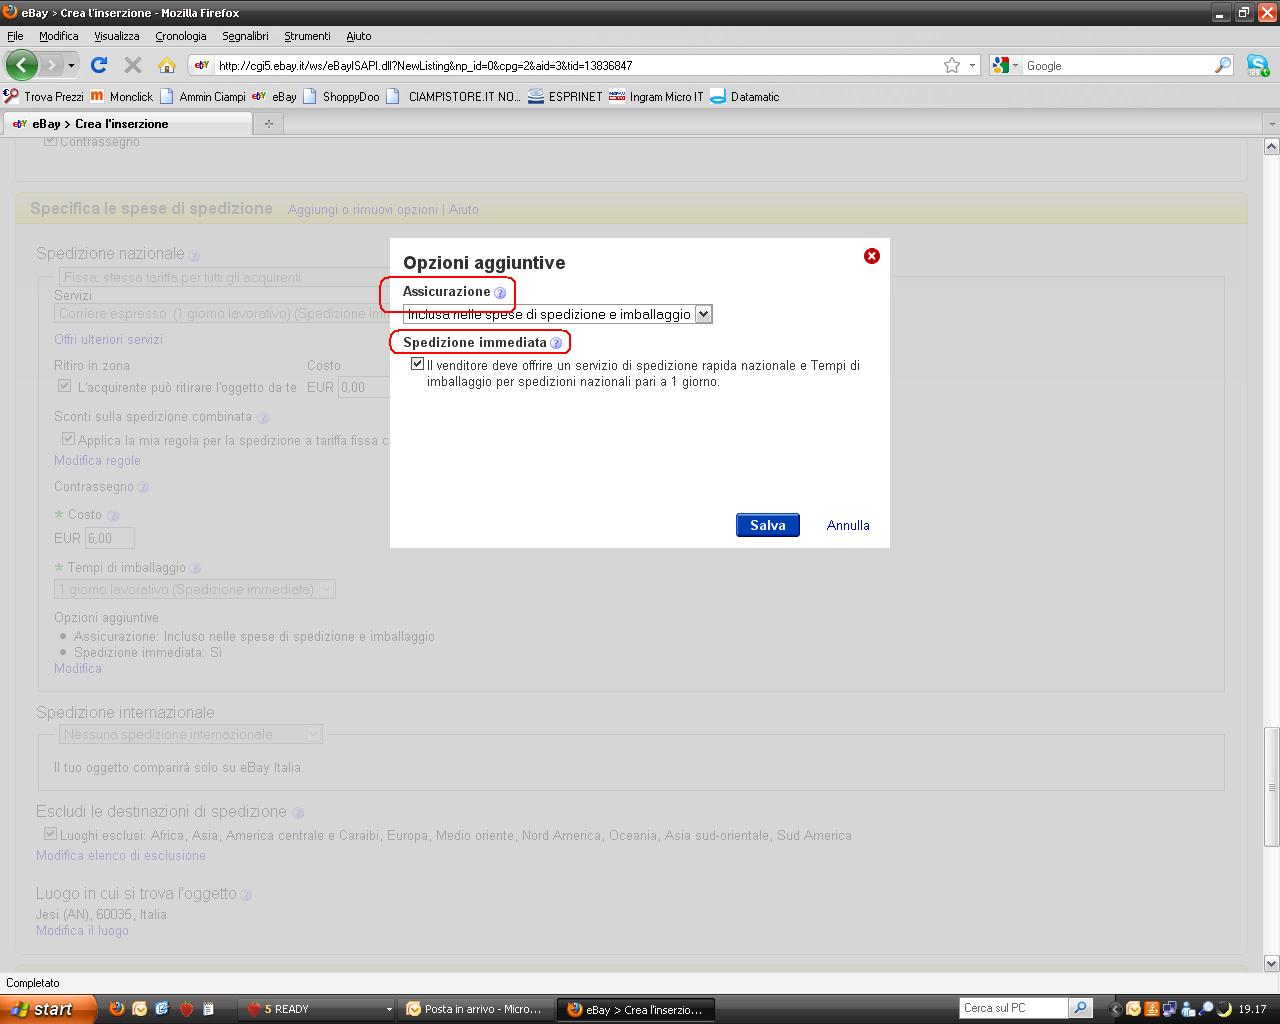Open the Corriere espresso service dropdown

224,313
